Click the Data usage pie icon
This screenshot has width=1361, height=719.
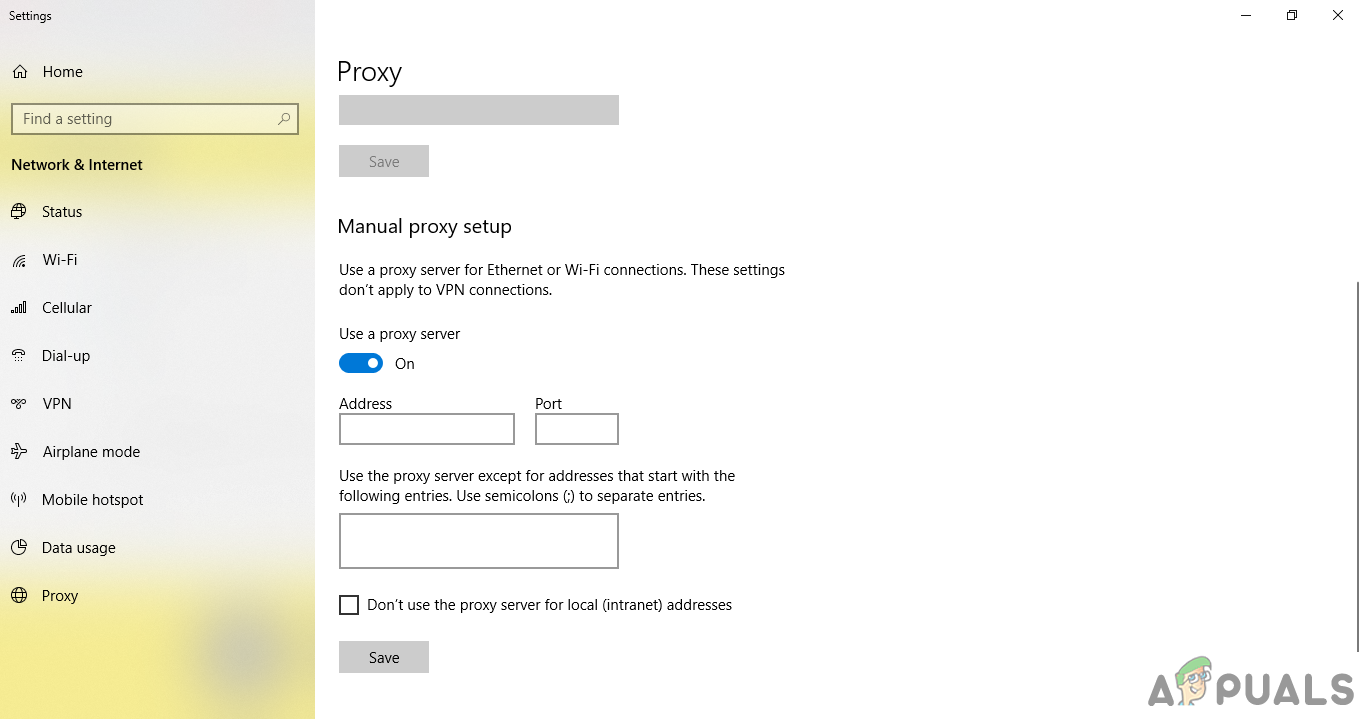[x=19, y=548]
